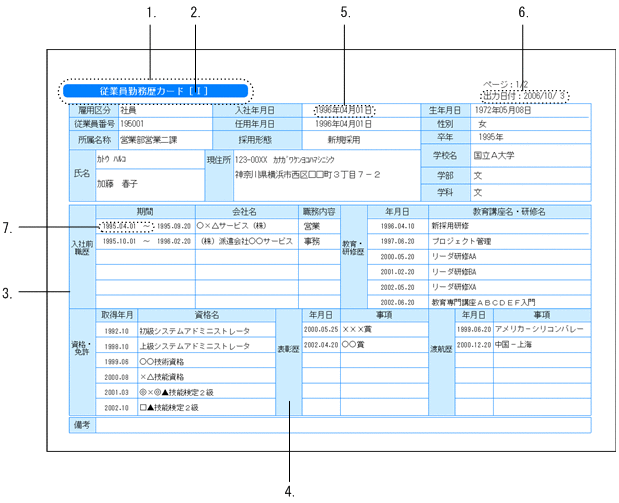Click the 任用年月日 header cell

(257, 124)
